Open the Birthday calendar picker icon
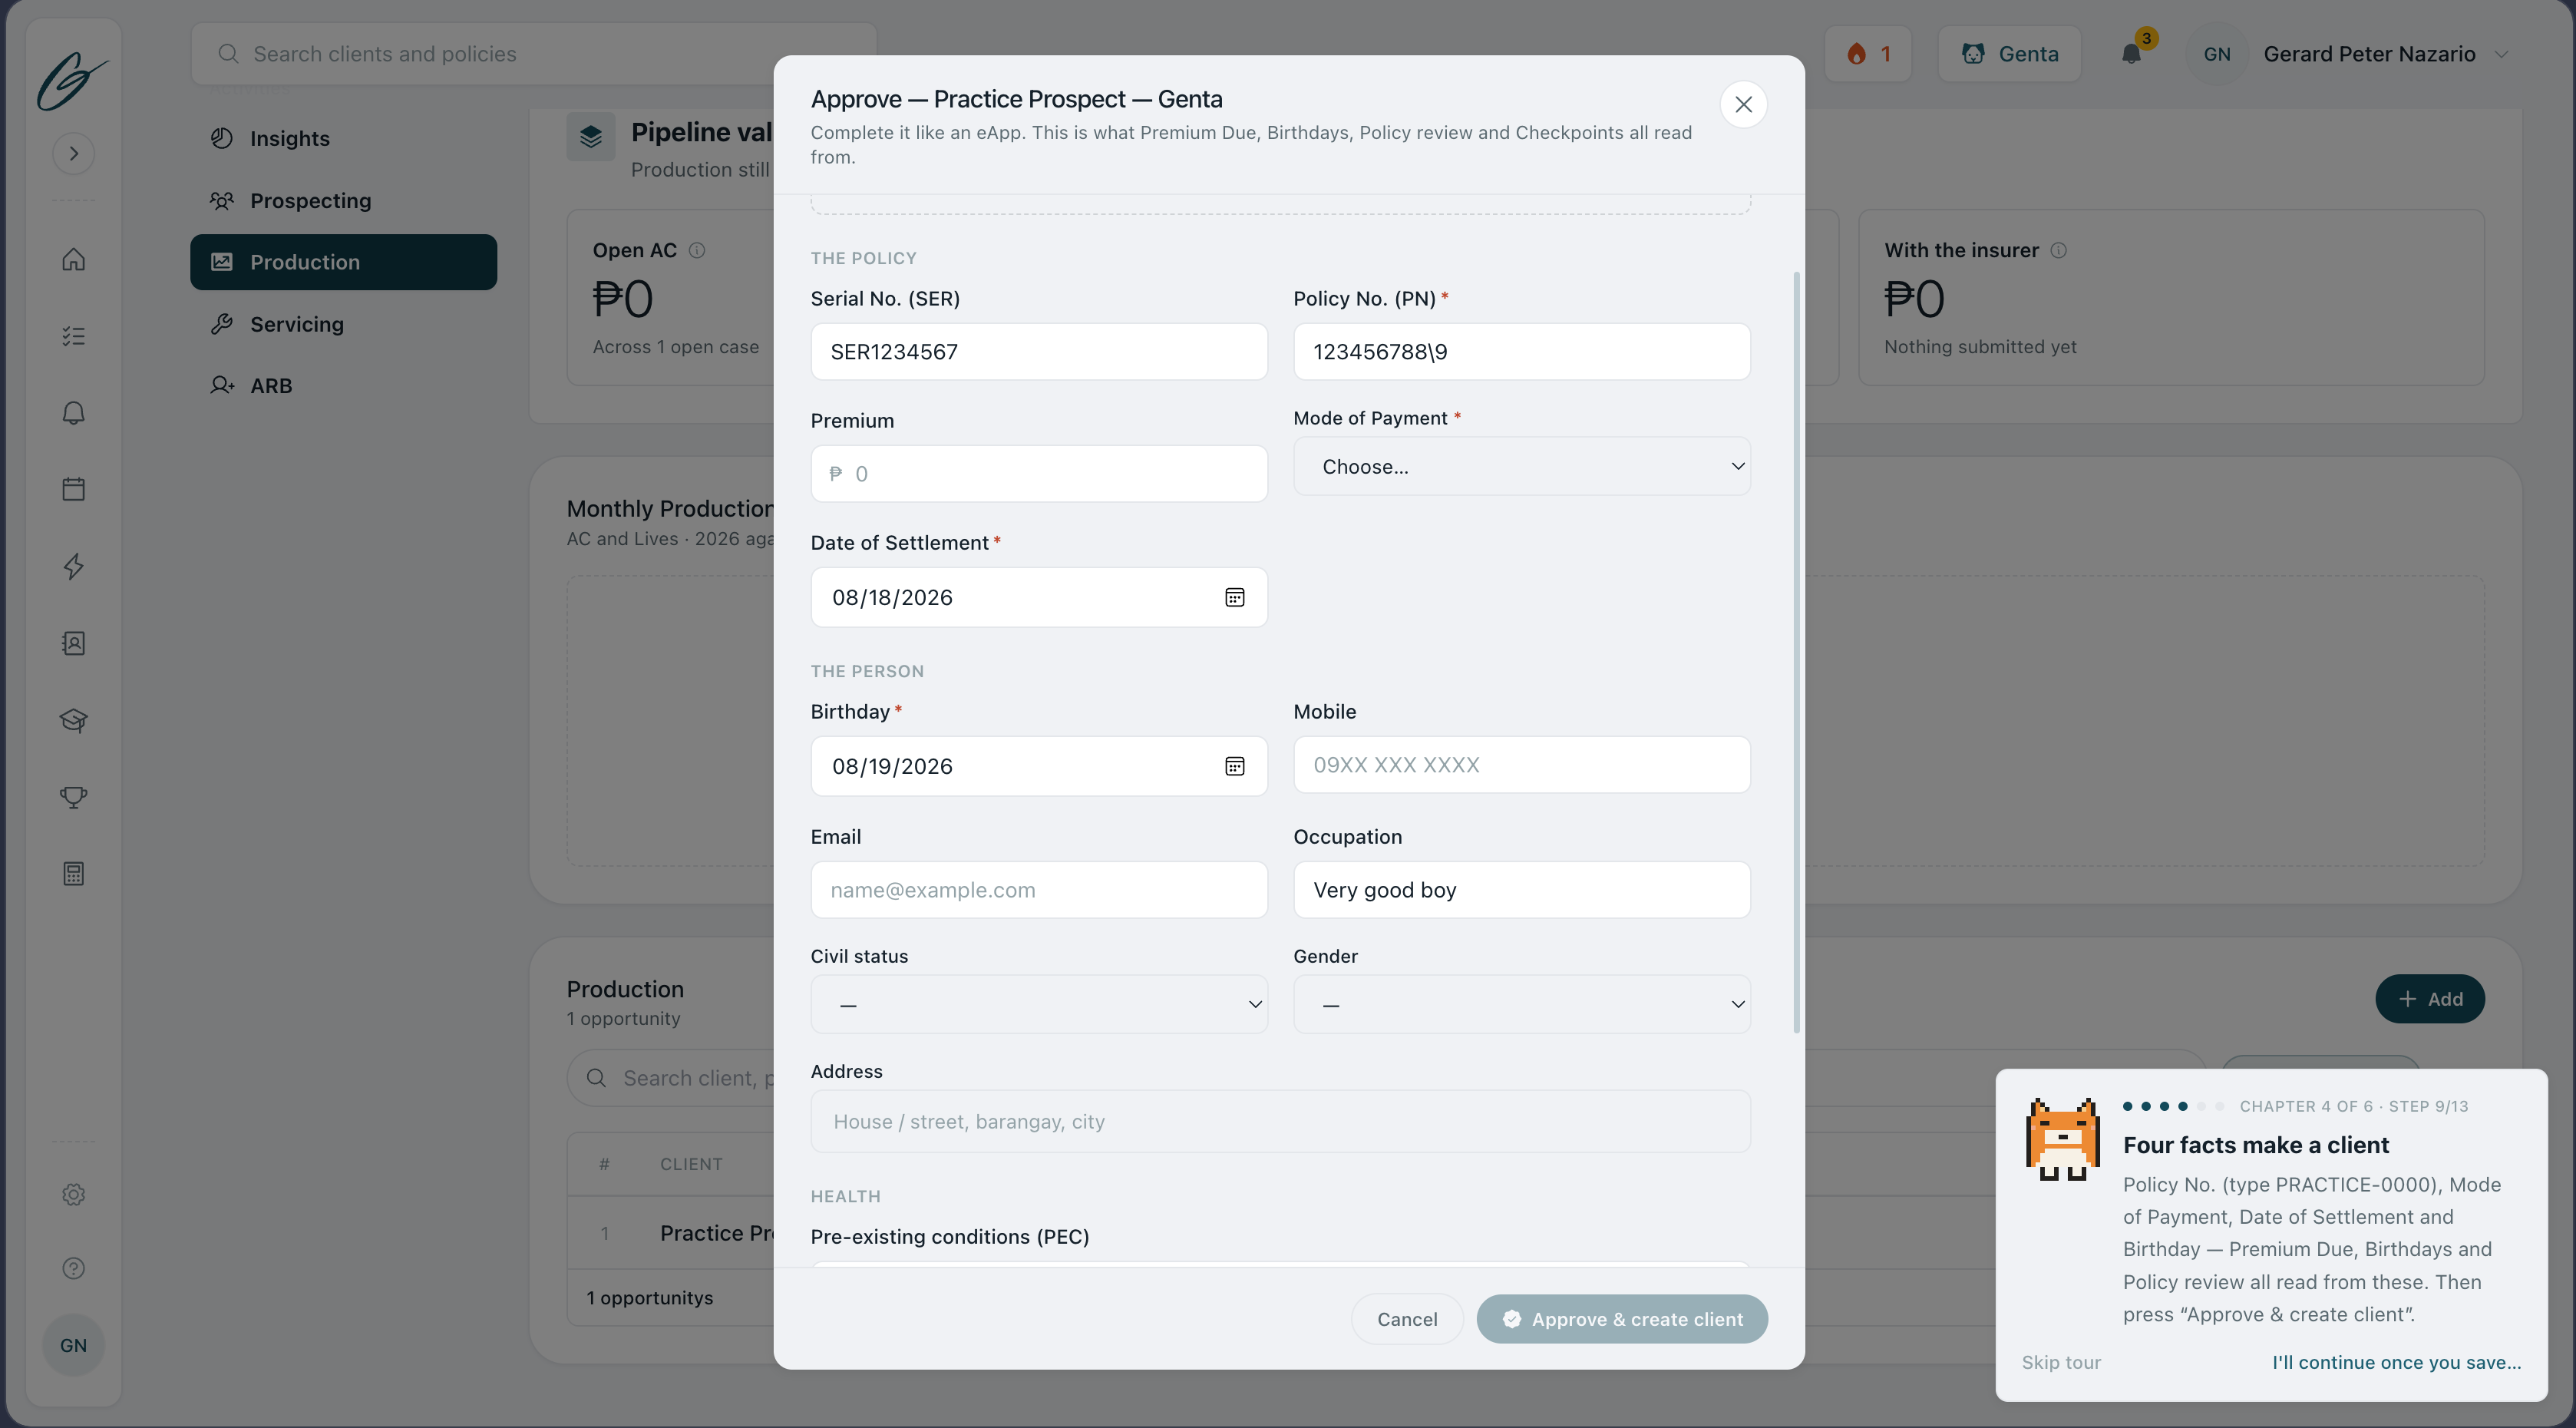Viewport: 2576px width, 1428px height. click(1235, 767)
